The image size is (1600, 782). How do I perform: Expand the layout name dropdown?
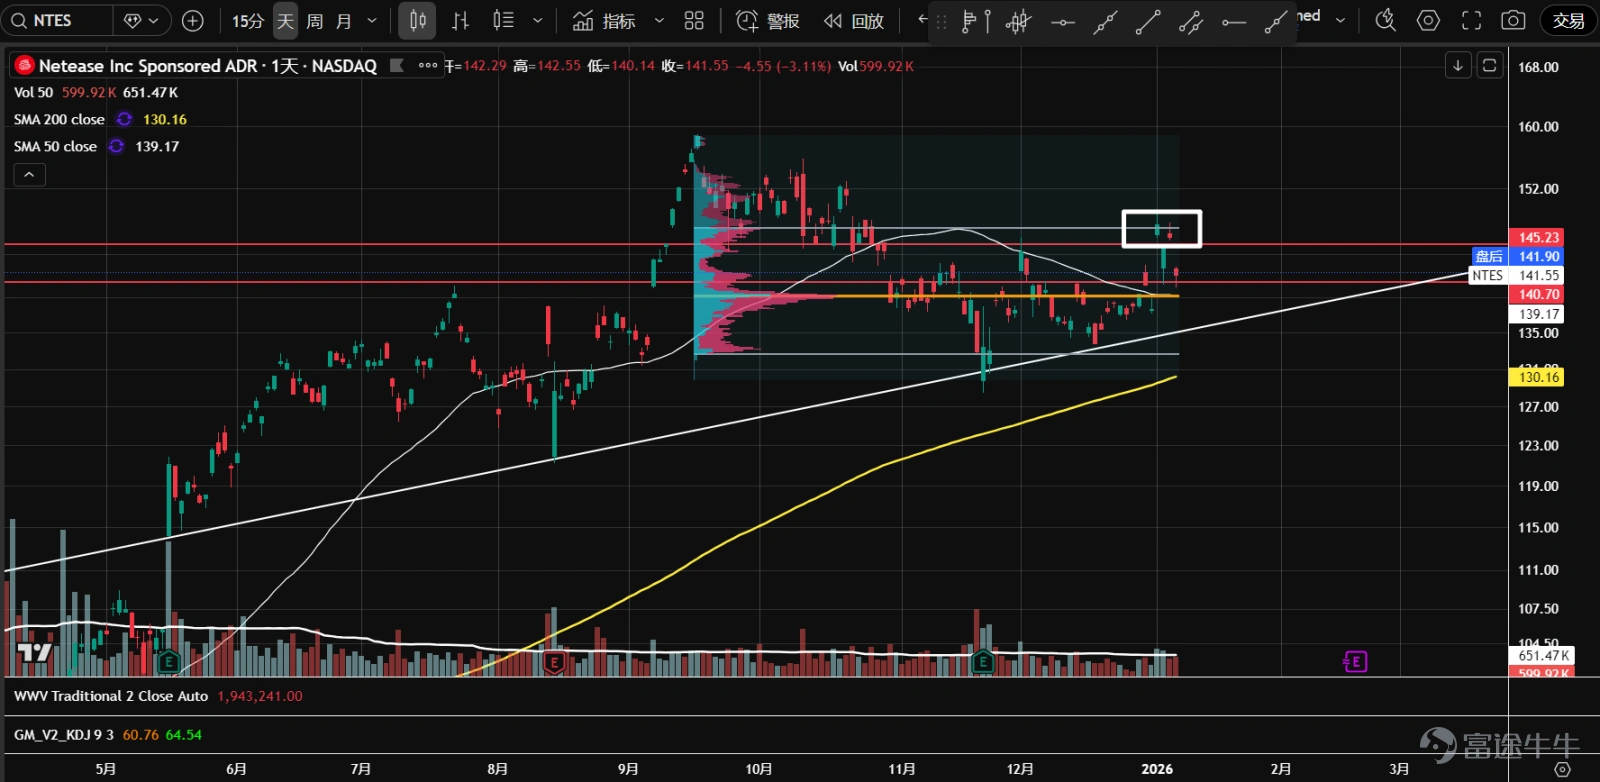[1340, 20]
